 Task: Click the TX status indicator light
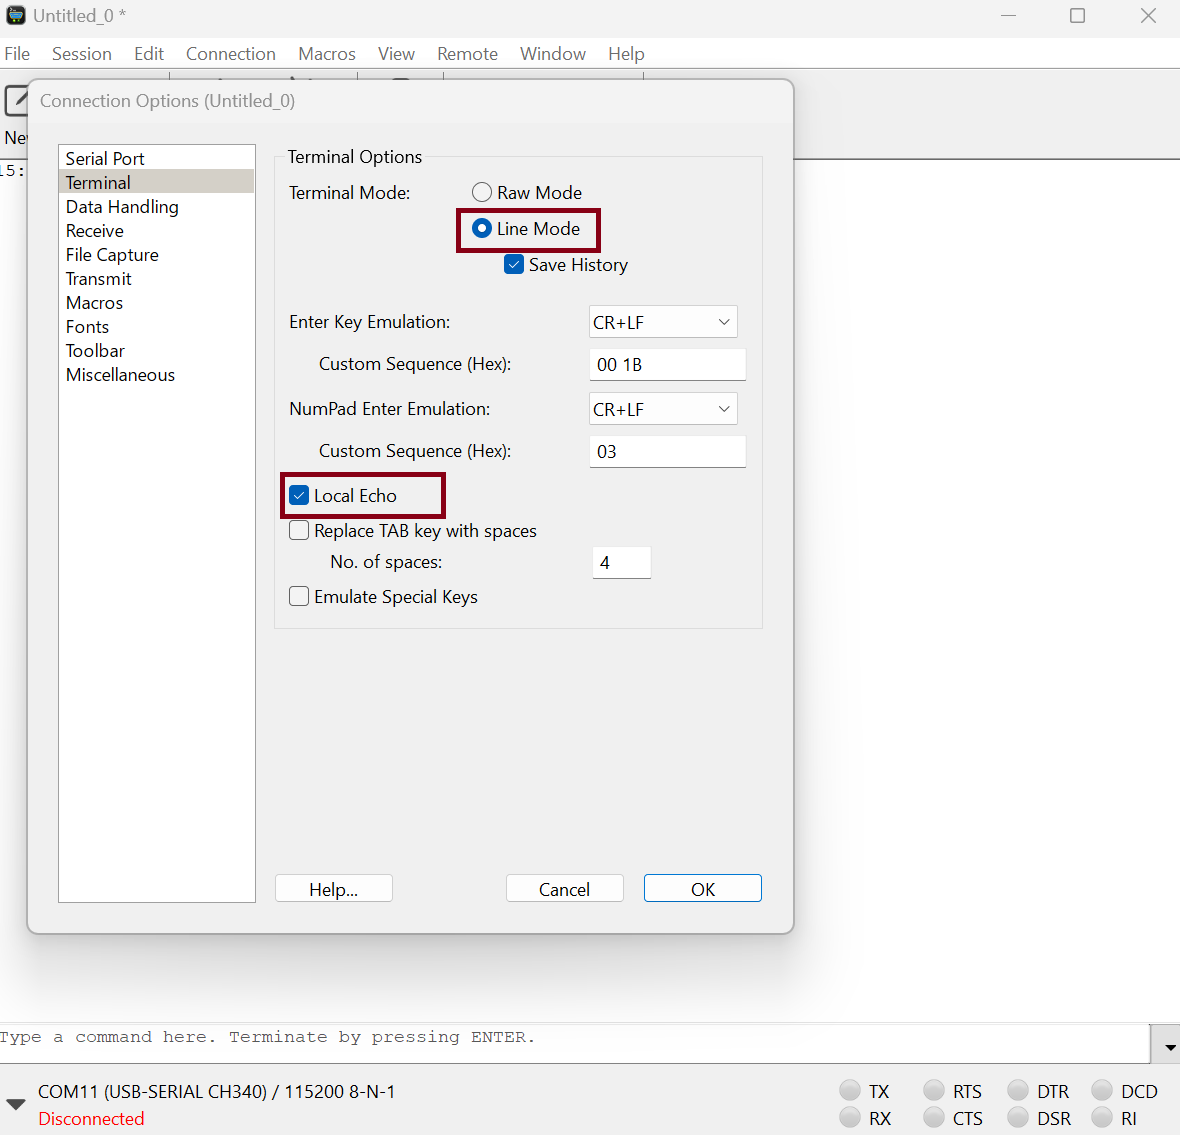tap(850, 1090)
